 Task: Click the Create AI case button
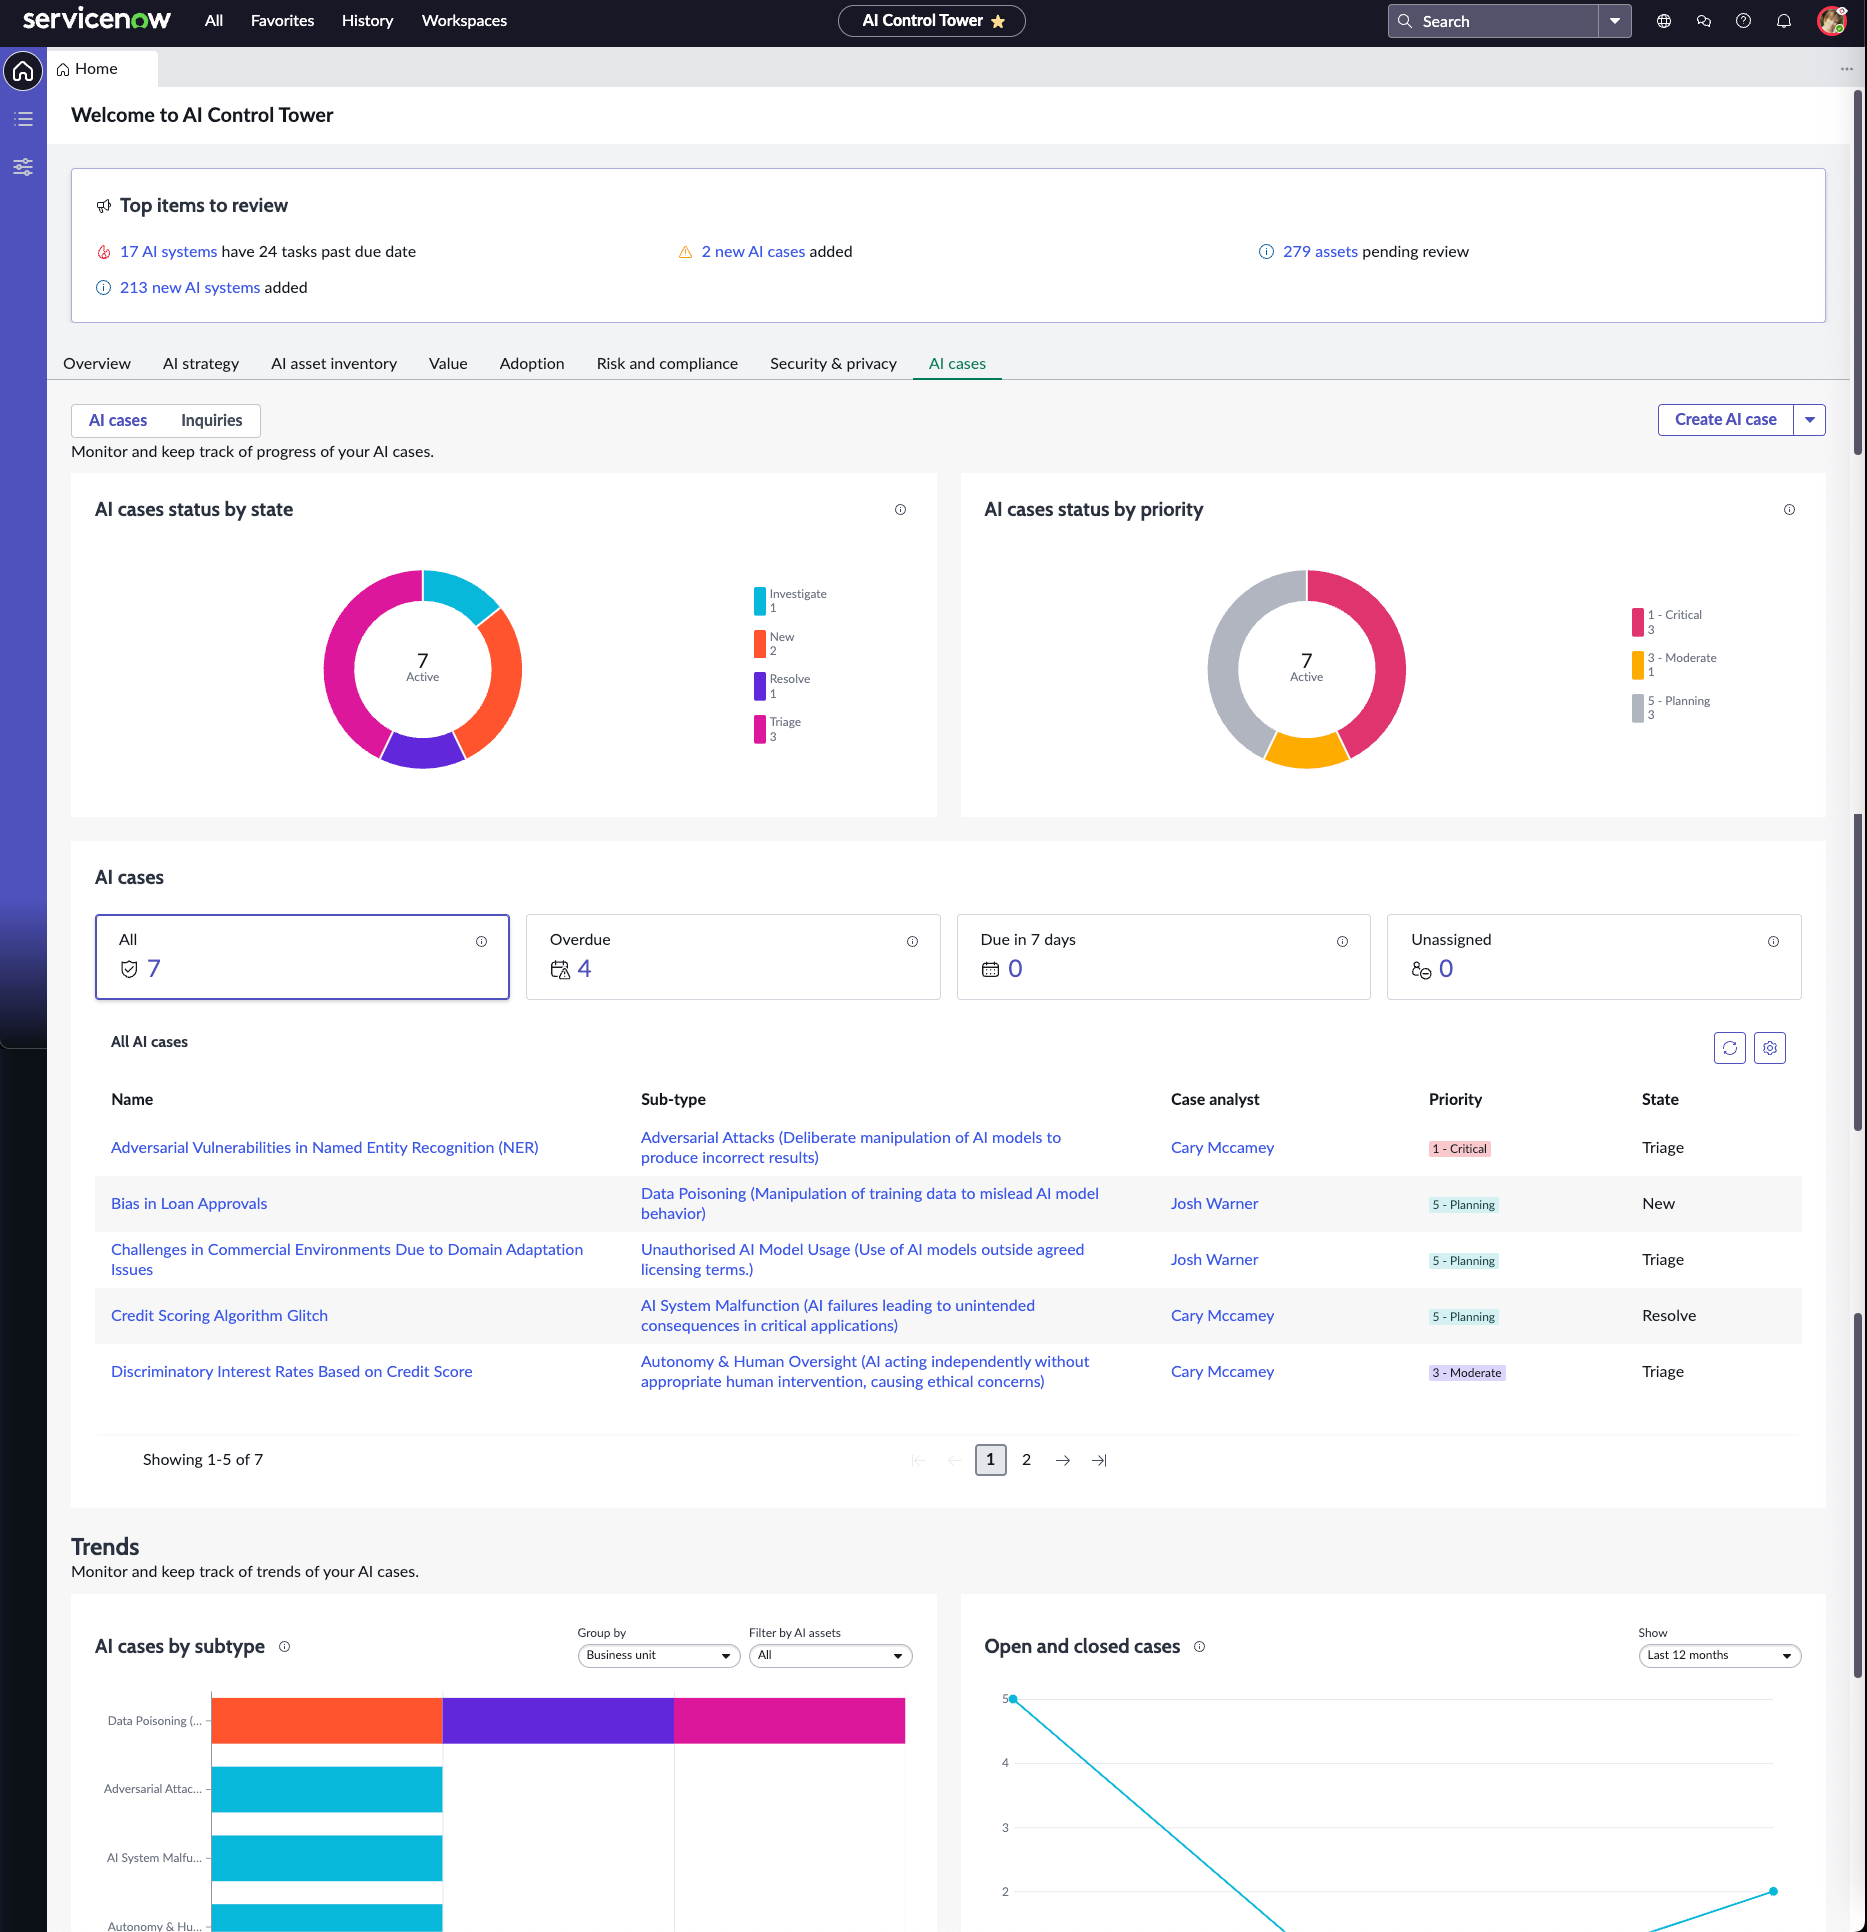[1726, 420]
